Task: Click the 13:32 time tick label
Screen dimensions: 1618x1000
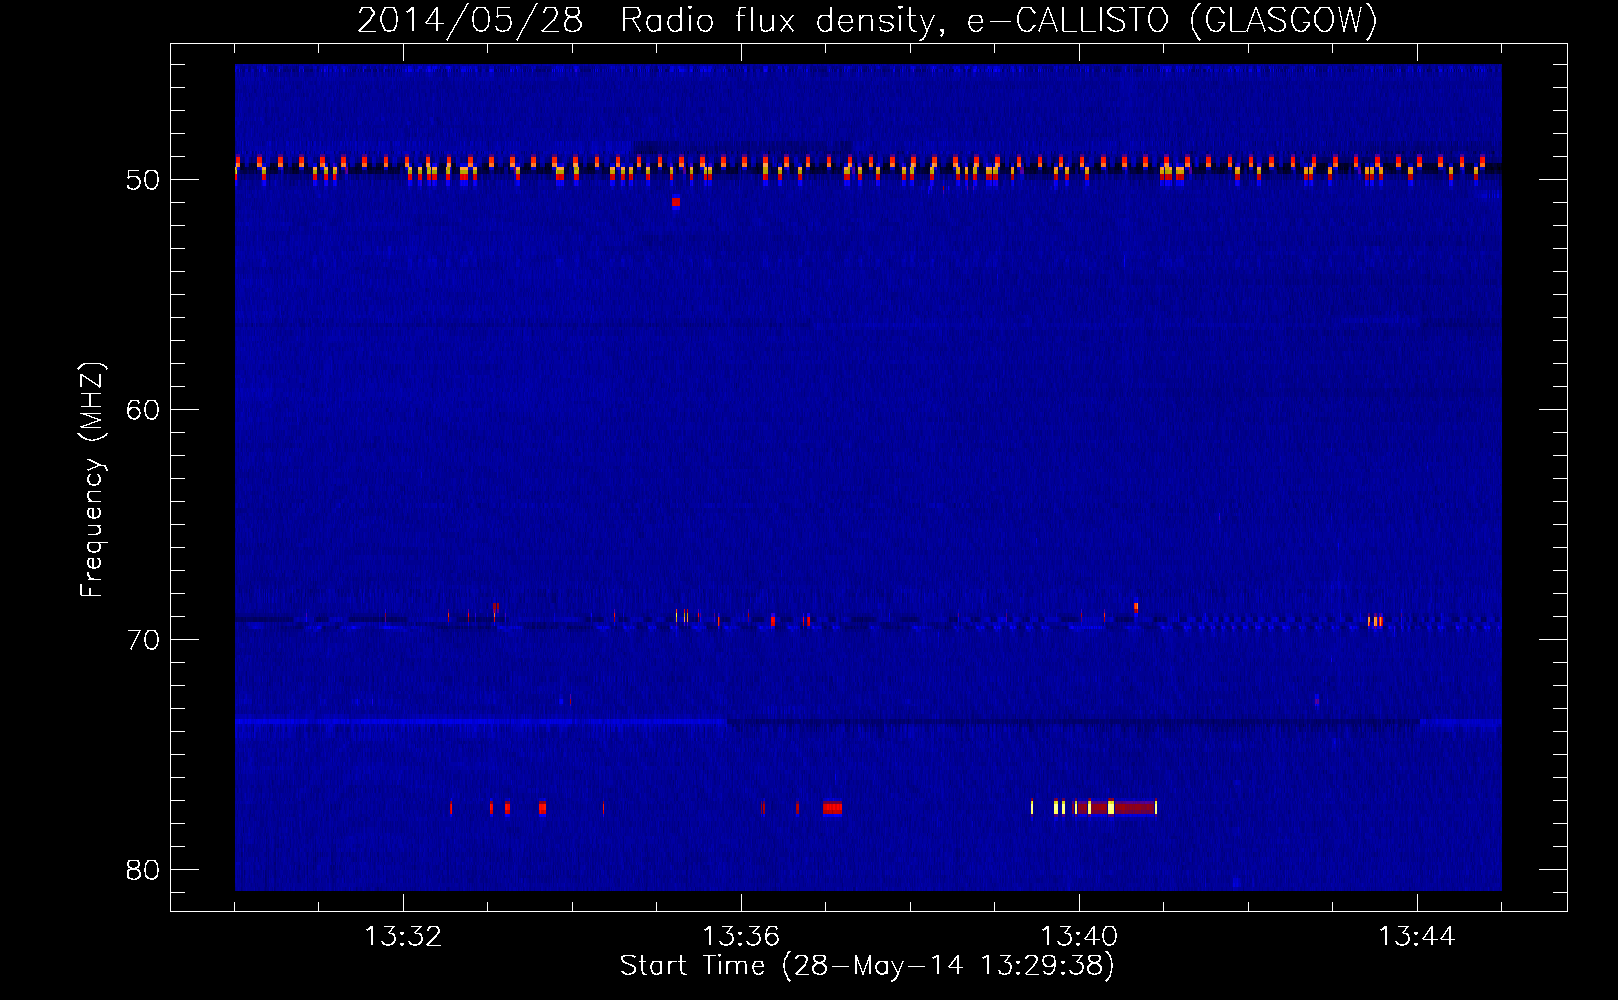Action: [403, 936]
